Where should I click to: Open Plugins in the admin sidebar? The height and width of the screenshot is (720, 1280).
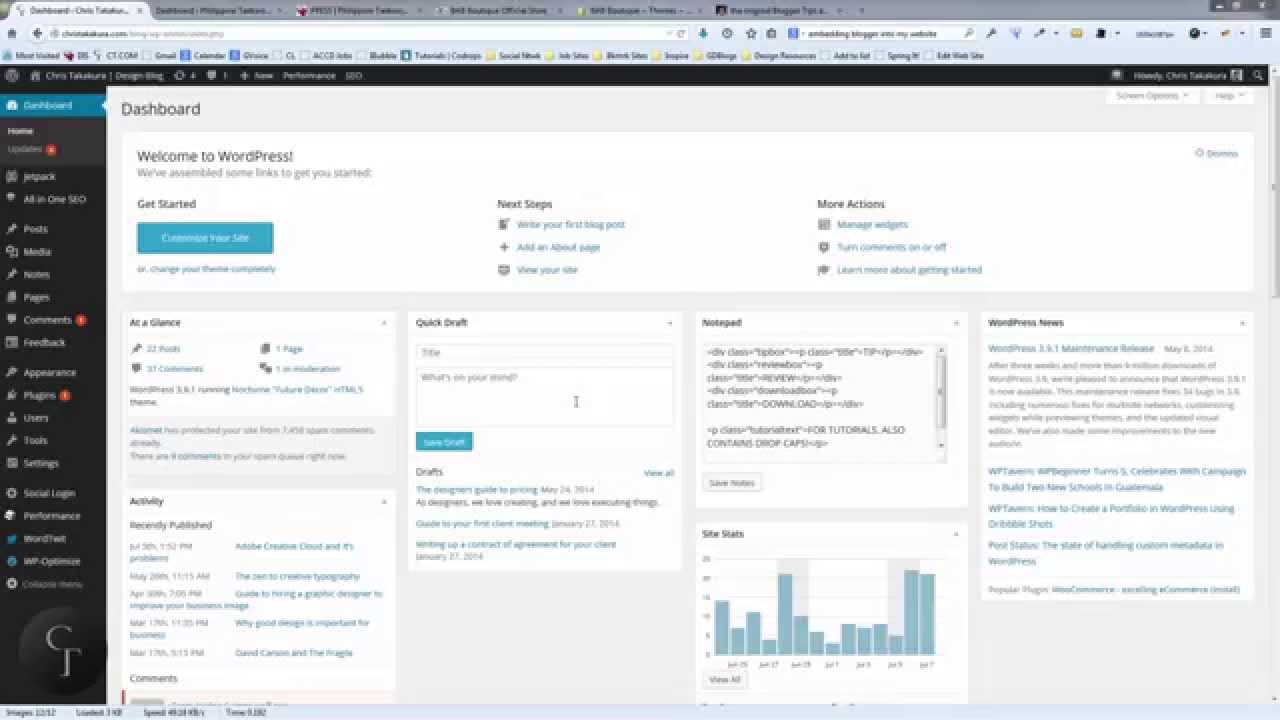(x=40, y=395)
